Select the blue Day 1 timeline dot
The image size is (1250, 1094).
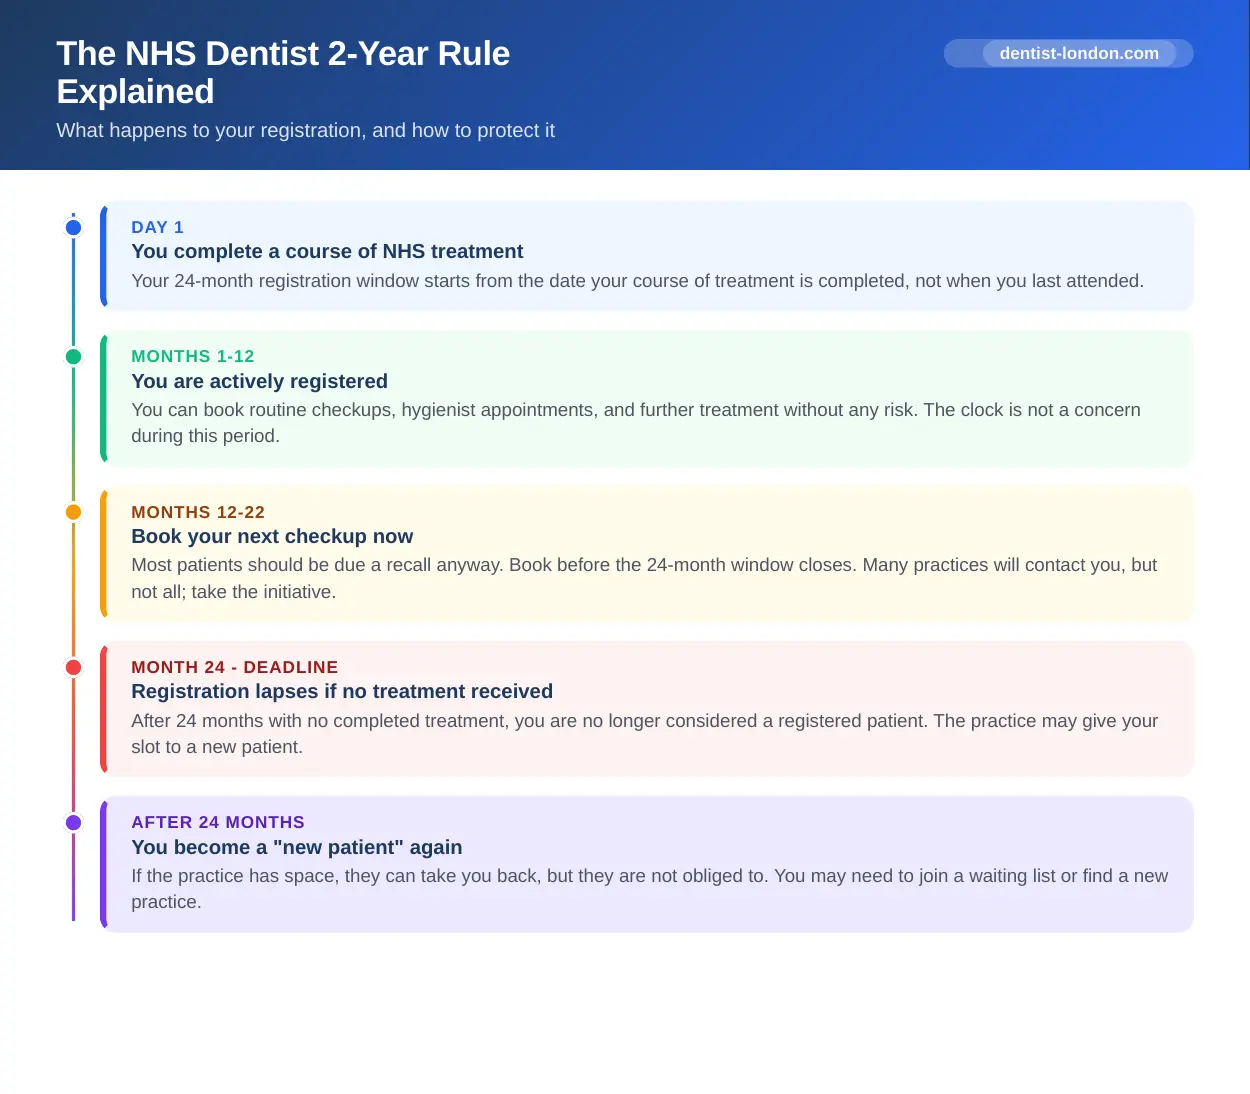73,226
